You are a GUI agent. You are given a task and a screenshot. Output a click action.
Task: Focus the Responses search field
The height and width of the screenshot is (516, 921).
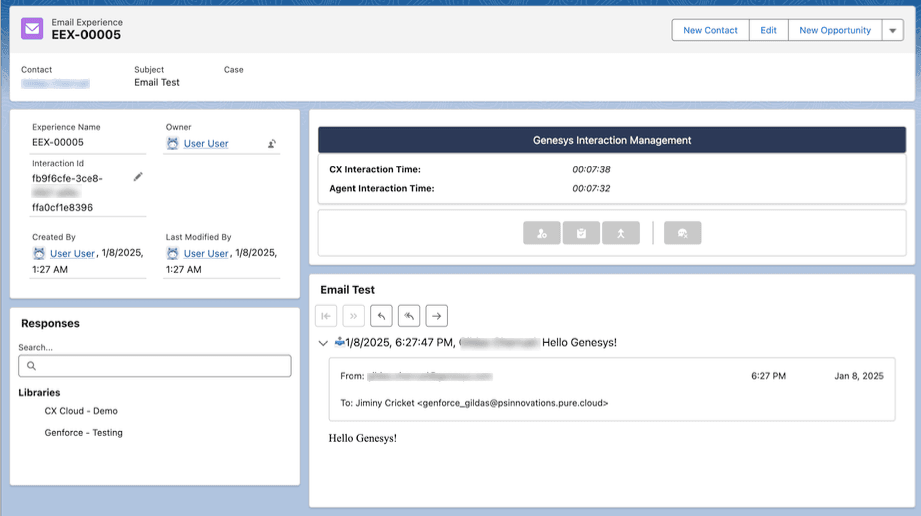(155, 366)
